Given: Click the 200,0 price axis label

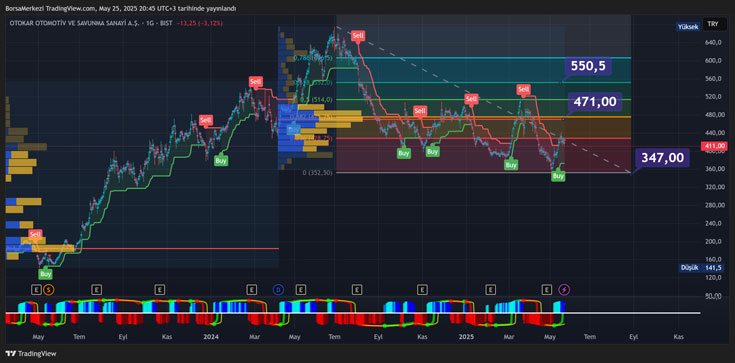Looking at the screenshot, I should pyautogui.click(x=712, y=242).
